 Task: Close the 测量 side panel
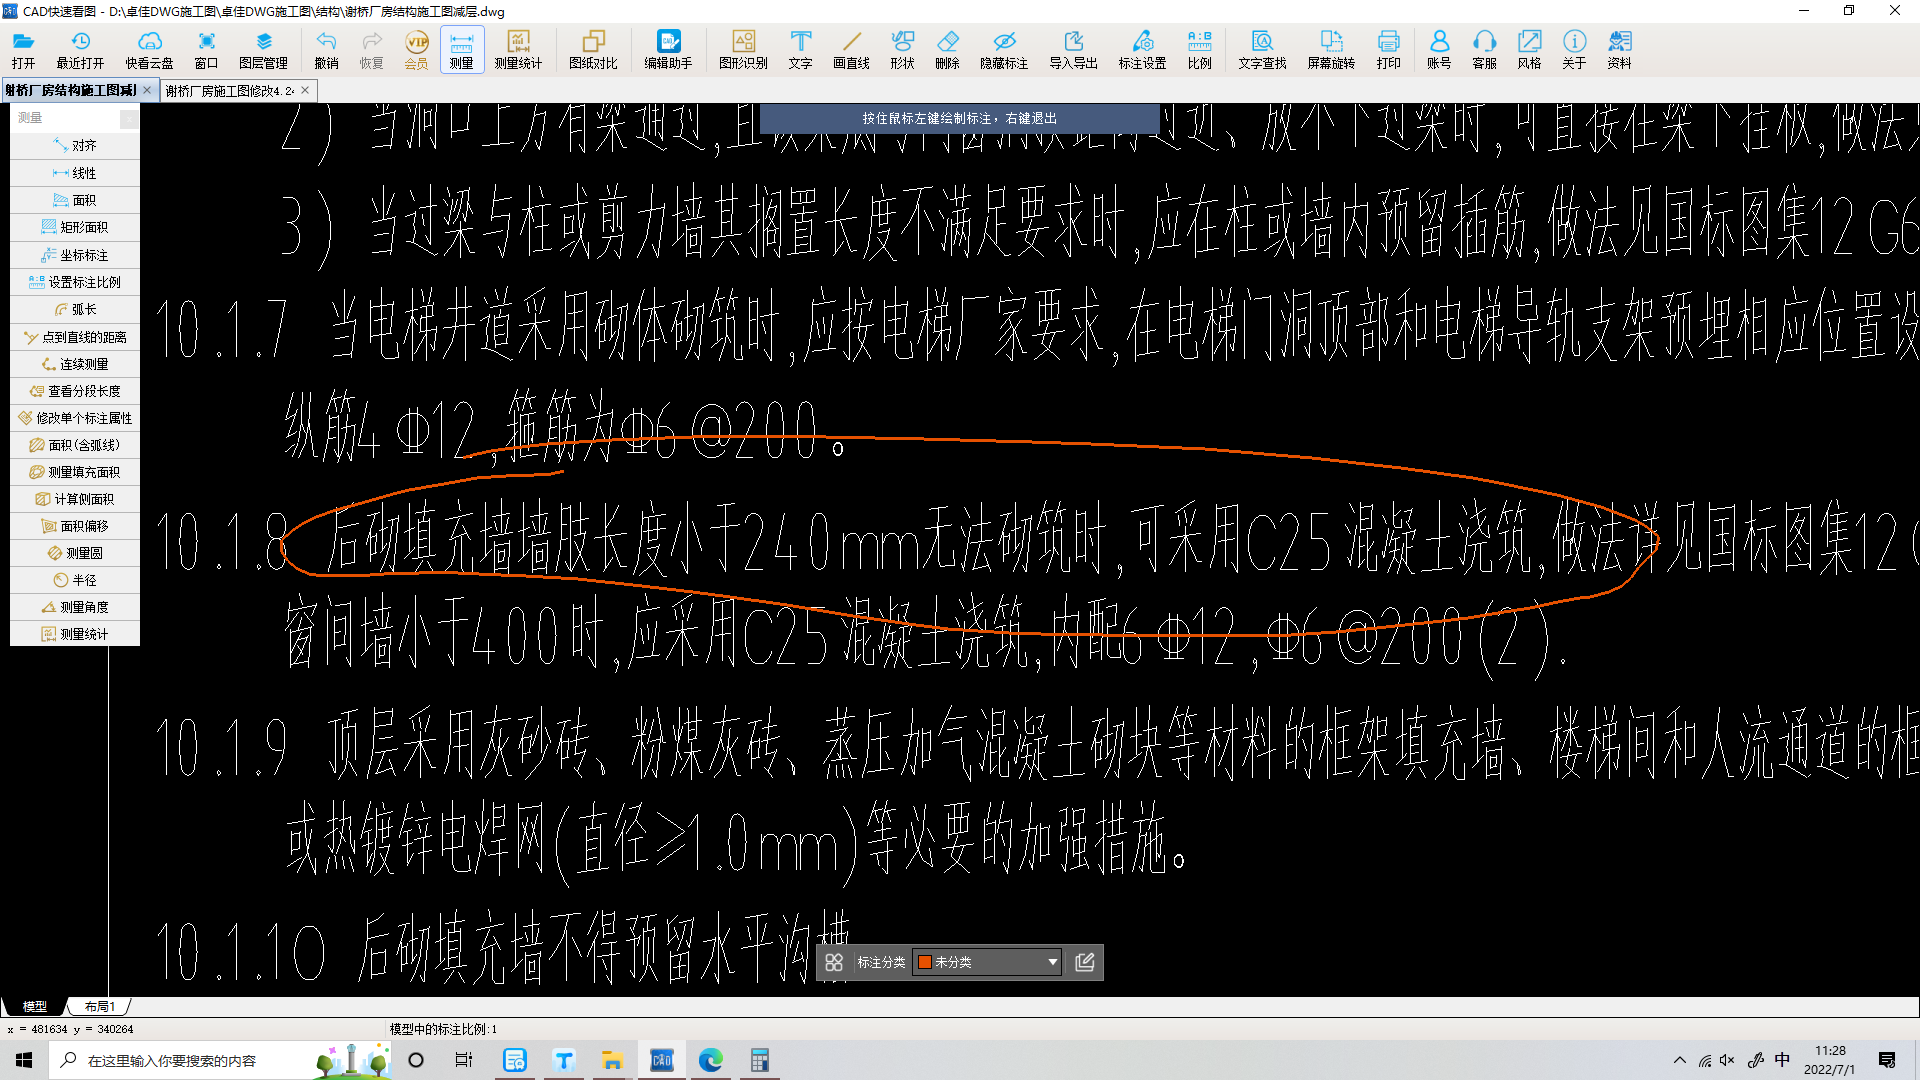pyautogui.click(x=129, y=119)
